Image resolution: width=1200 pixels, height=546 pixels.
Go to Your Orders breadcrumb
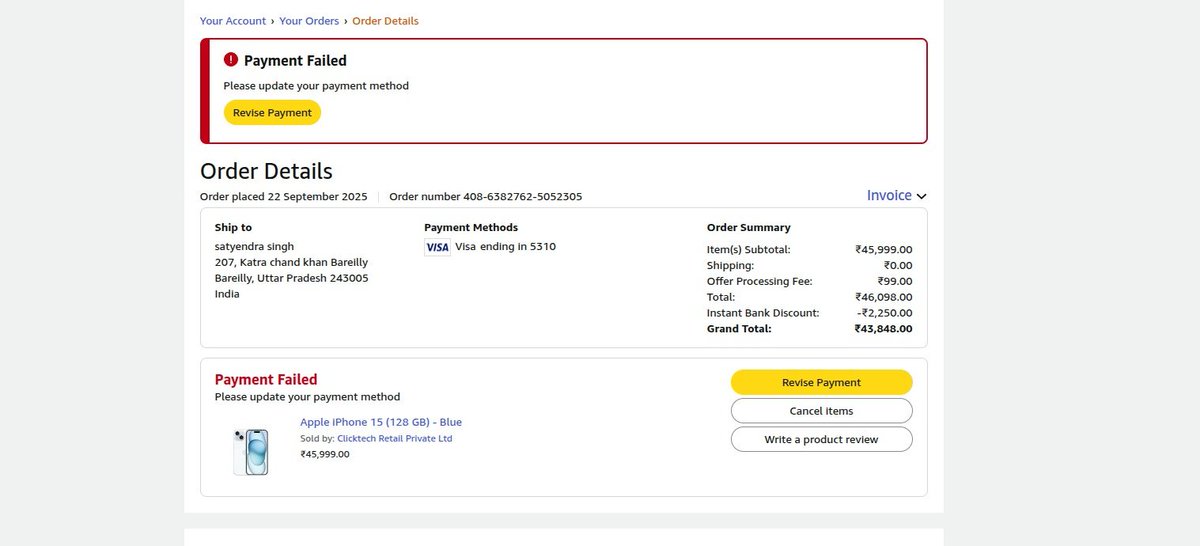pos(309,20)
